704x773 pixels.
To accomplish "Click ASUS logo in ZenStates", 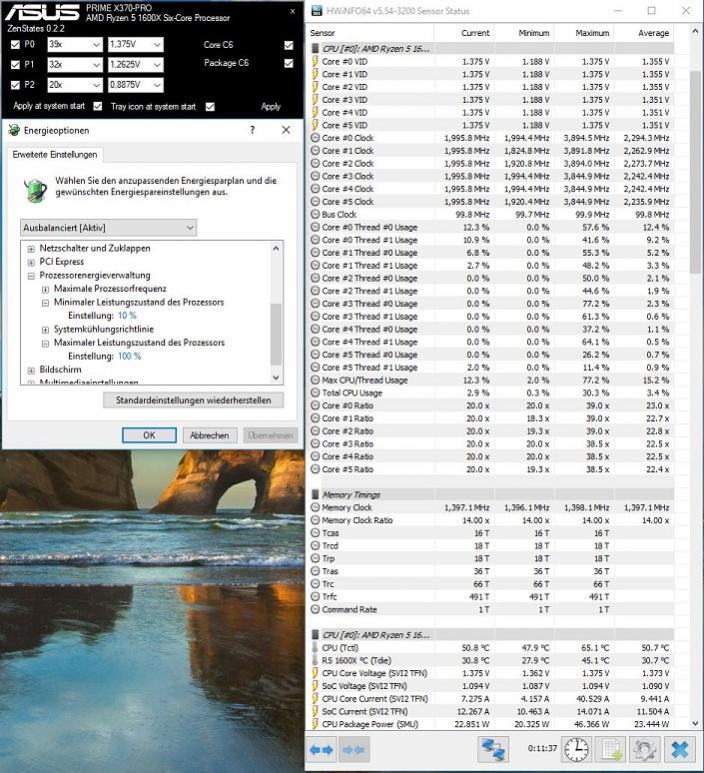I will [42, 12].
